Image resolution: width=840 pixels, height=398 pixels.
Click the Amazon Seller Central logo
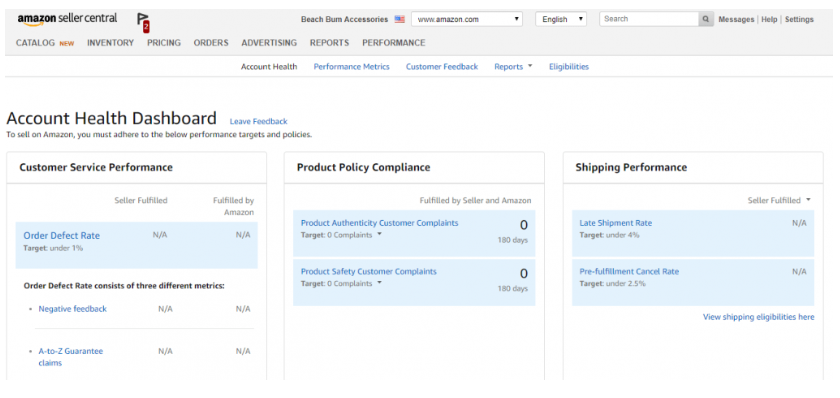tap(67, 19)
